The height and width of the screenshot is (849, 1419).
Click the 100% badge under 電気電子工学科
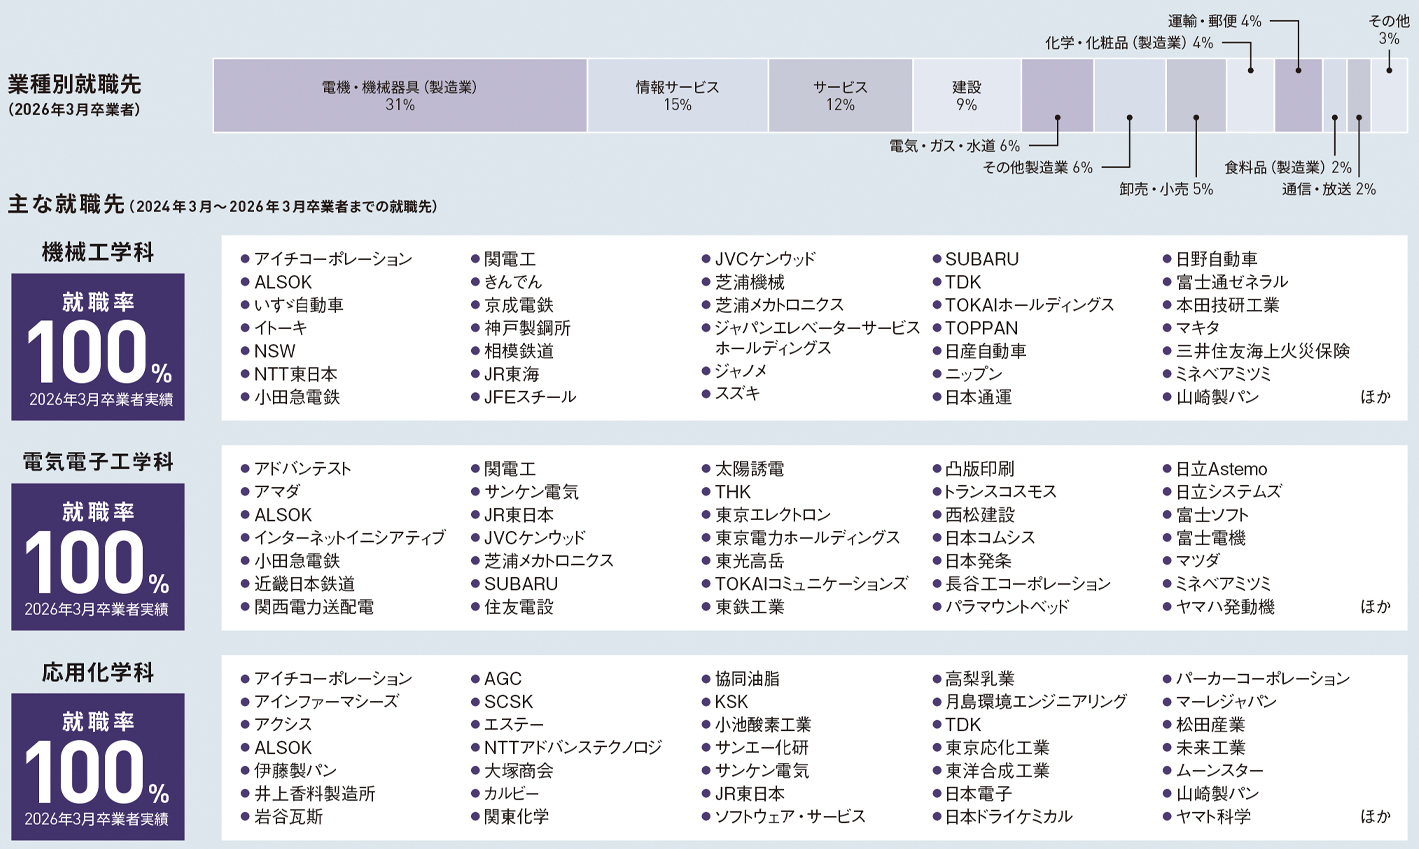point(98,557)
